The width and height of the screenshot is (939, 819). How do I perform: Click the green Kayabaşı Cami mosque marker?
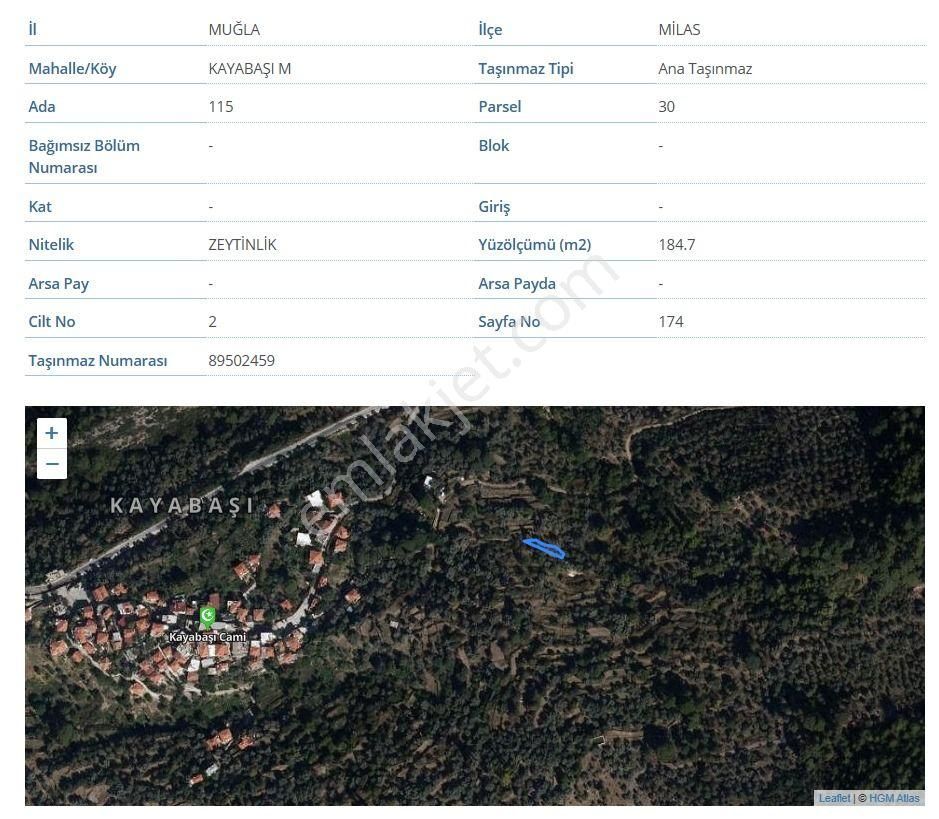coord(207,616)
